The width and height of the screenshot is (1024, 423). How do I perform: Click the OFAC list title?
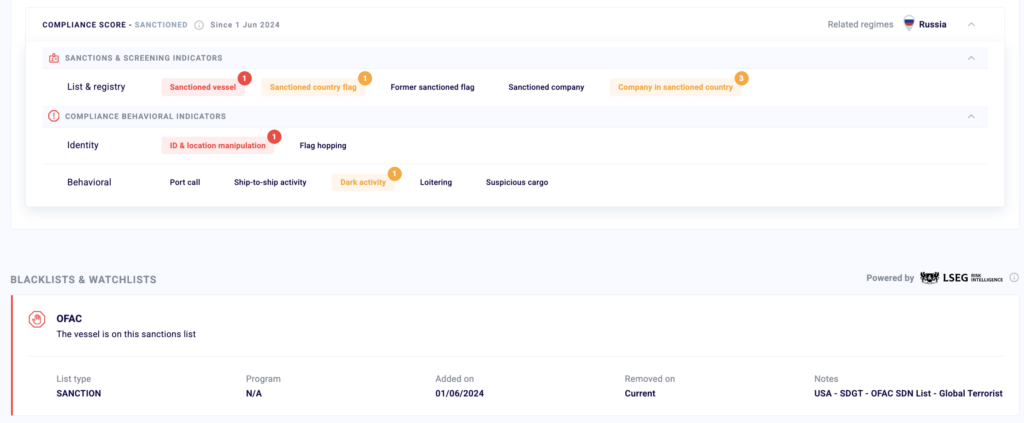69,319
